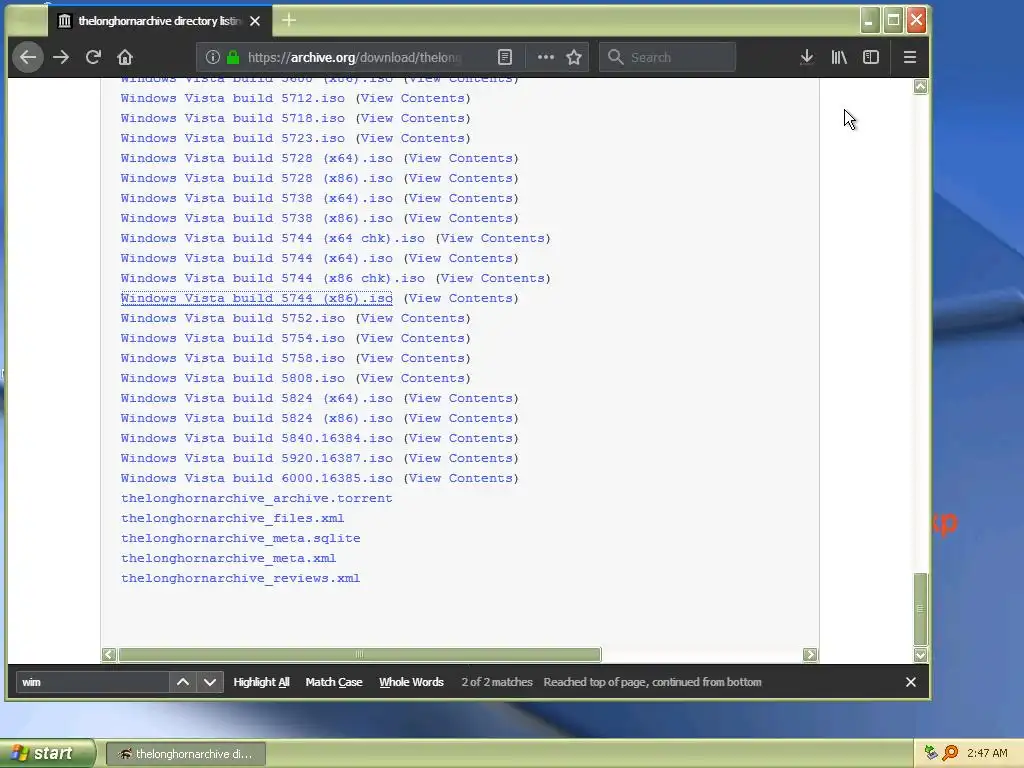Open Windows Vista build 5728 (x64).iso
The width and height of the screenshot is (1024, 768).
pyautogui.click(x=257, y=158)
